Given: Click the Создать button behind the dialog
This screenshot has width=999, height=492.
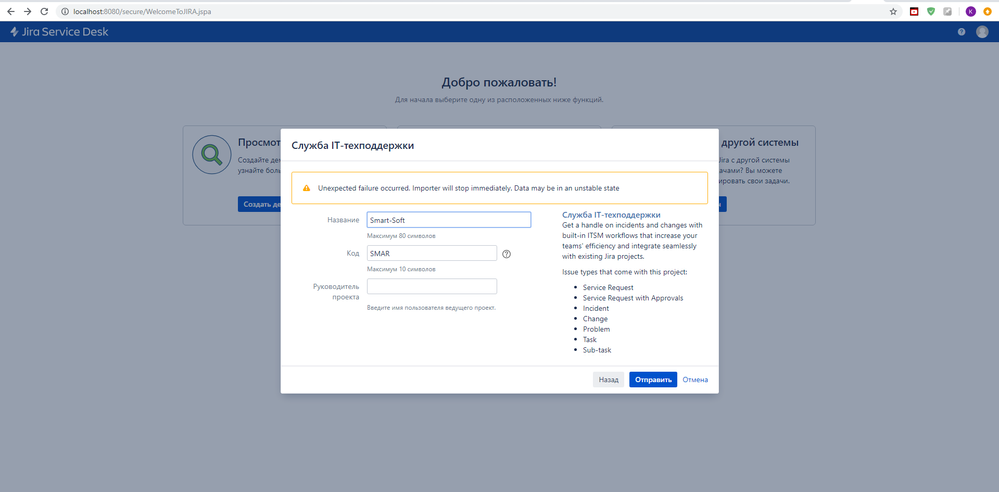Looking at the screenshot, I should 259,205.
